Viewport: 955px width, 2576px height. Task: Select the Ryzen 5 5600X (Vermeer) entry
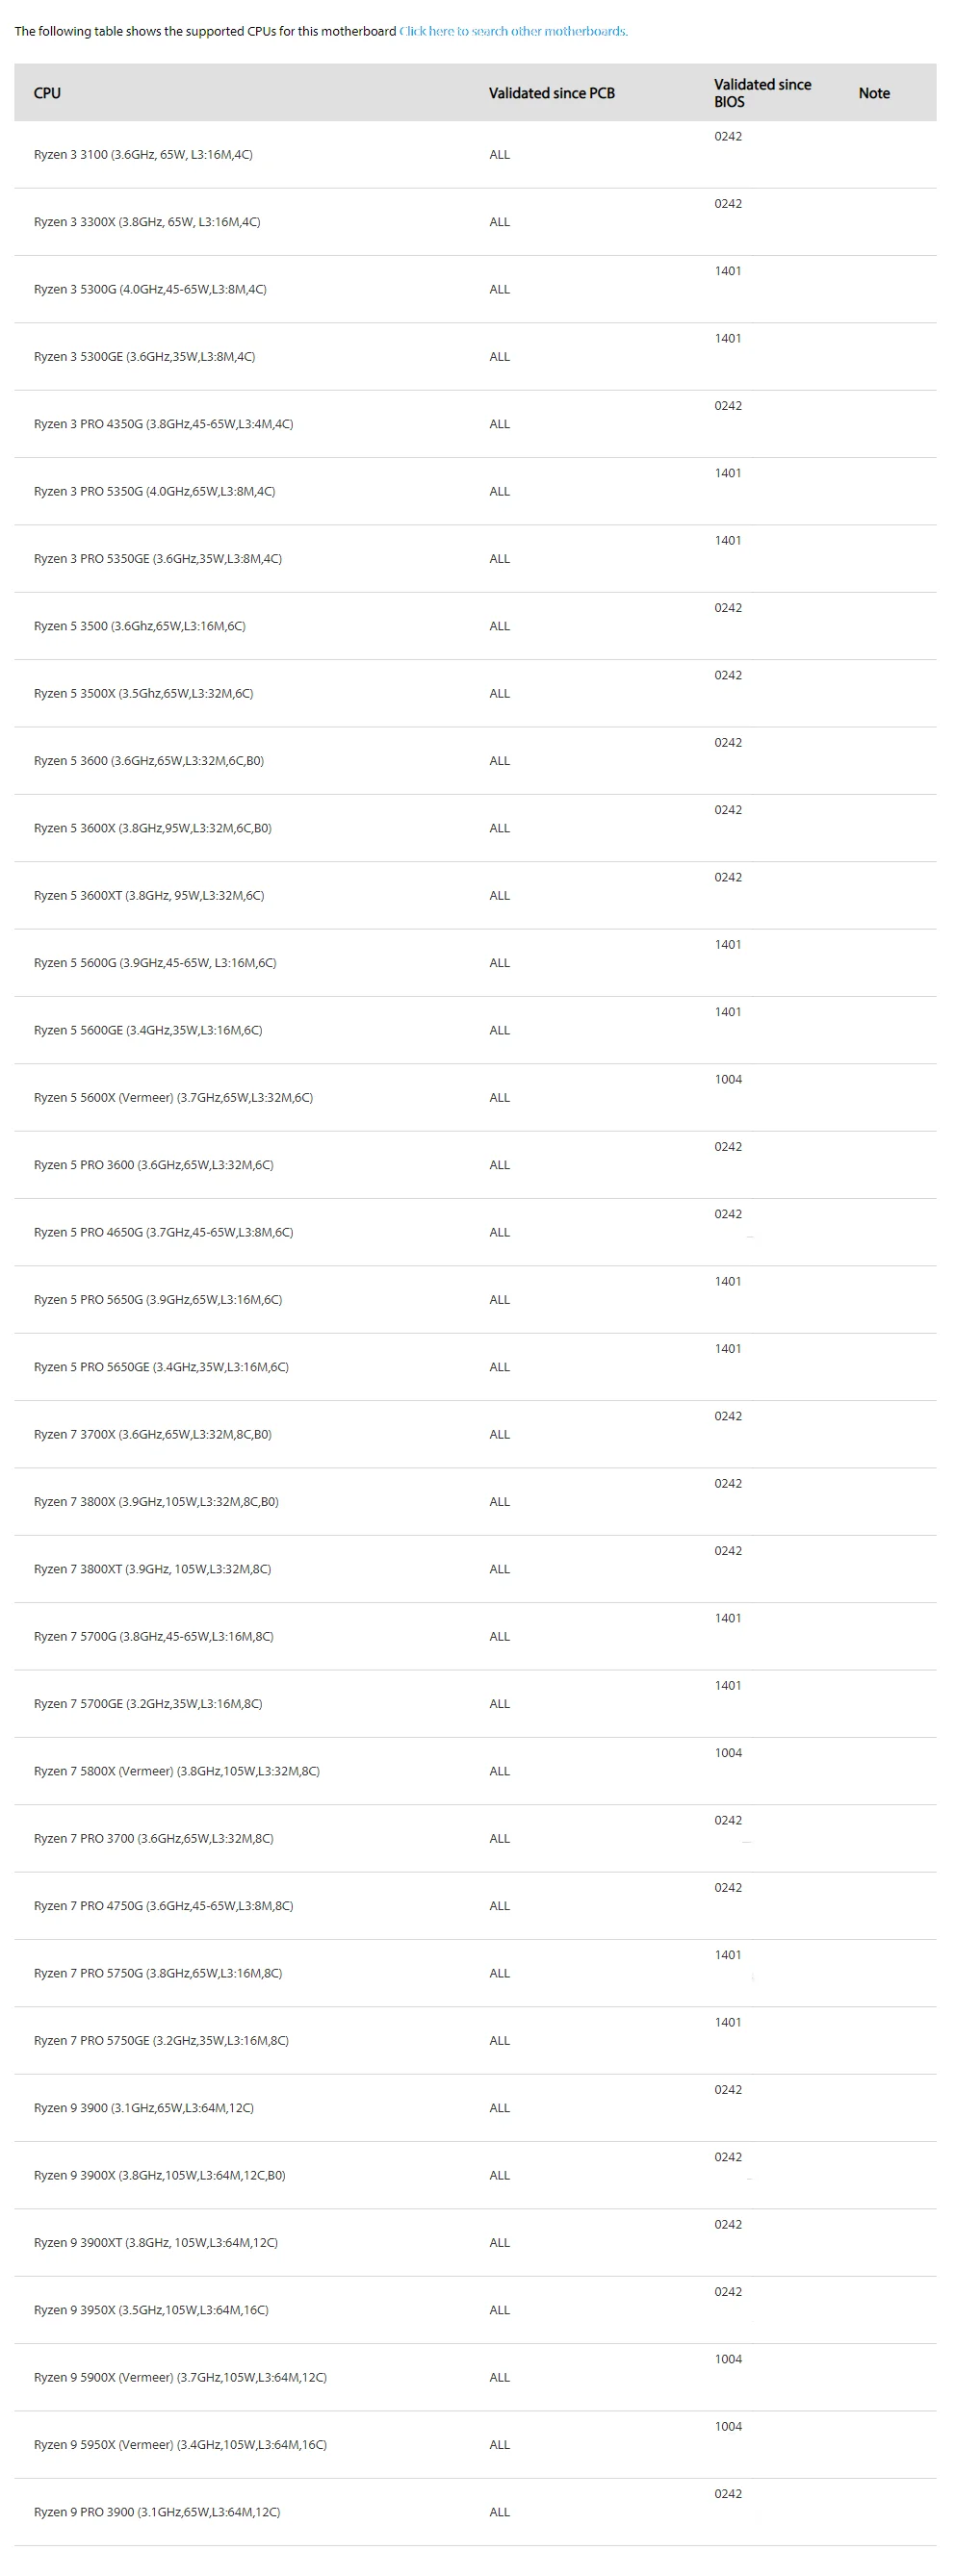click(x=173, y=1098)
